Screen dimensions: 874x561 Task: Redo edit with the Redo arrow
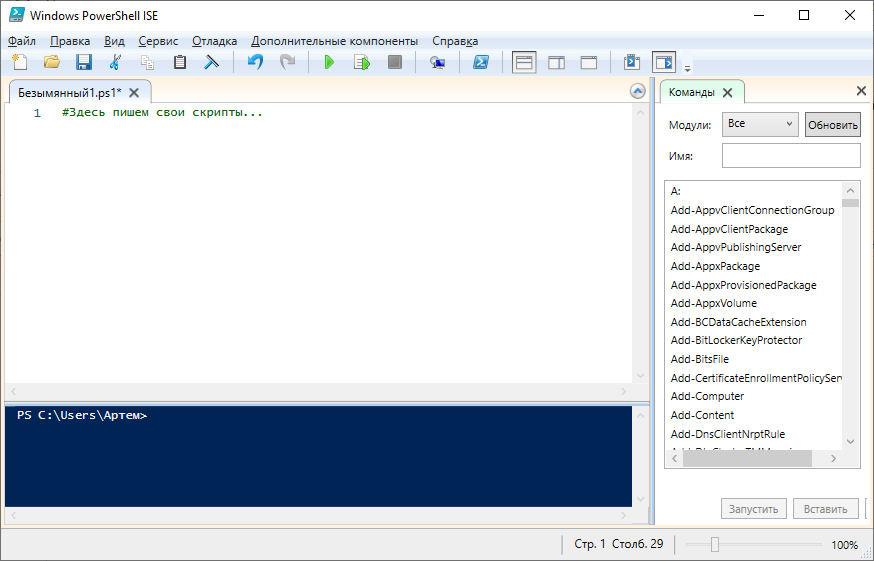click(x=287, y=62)
